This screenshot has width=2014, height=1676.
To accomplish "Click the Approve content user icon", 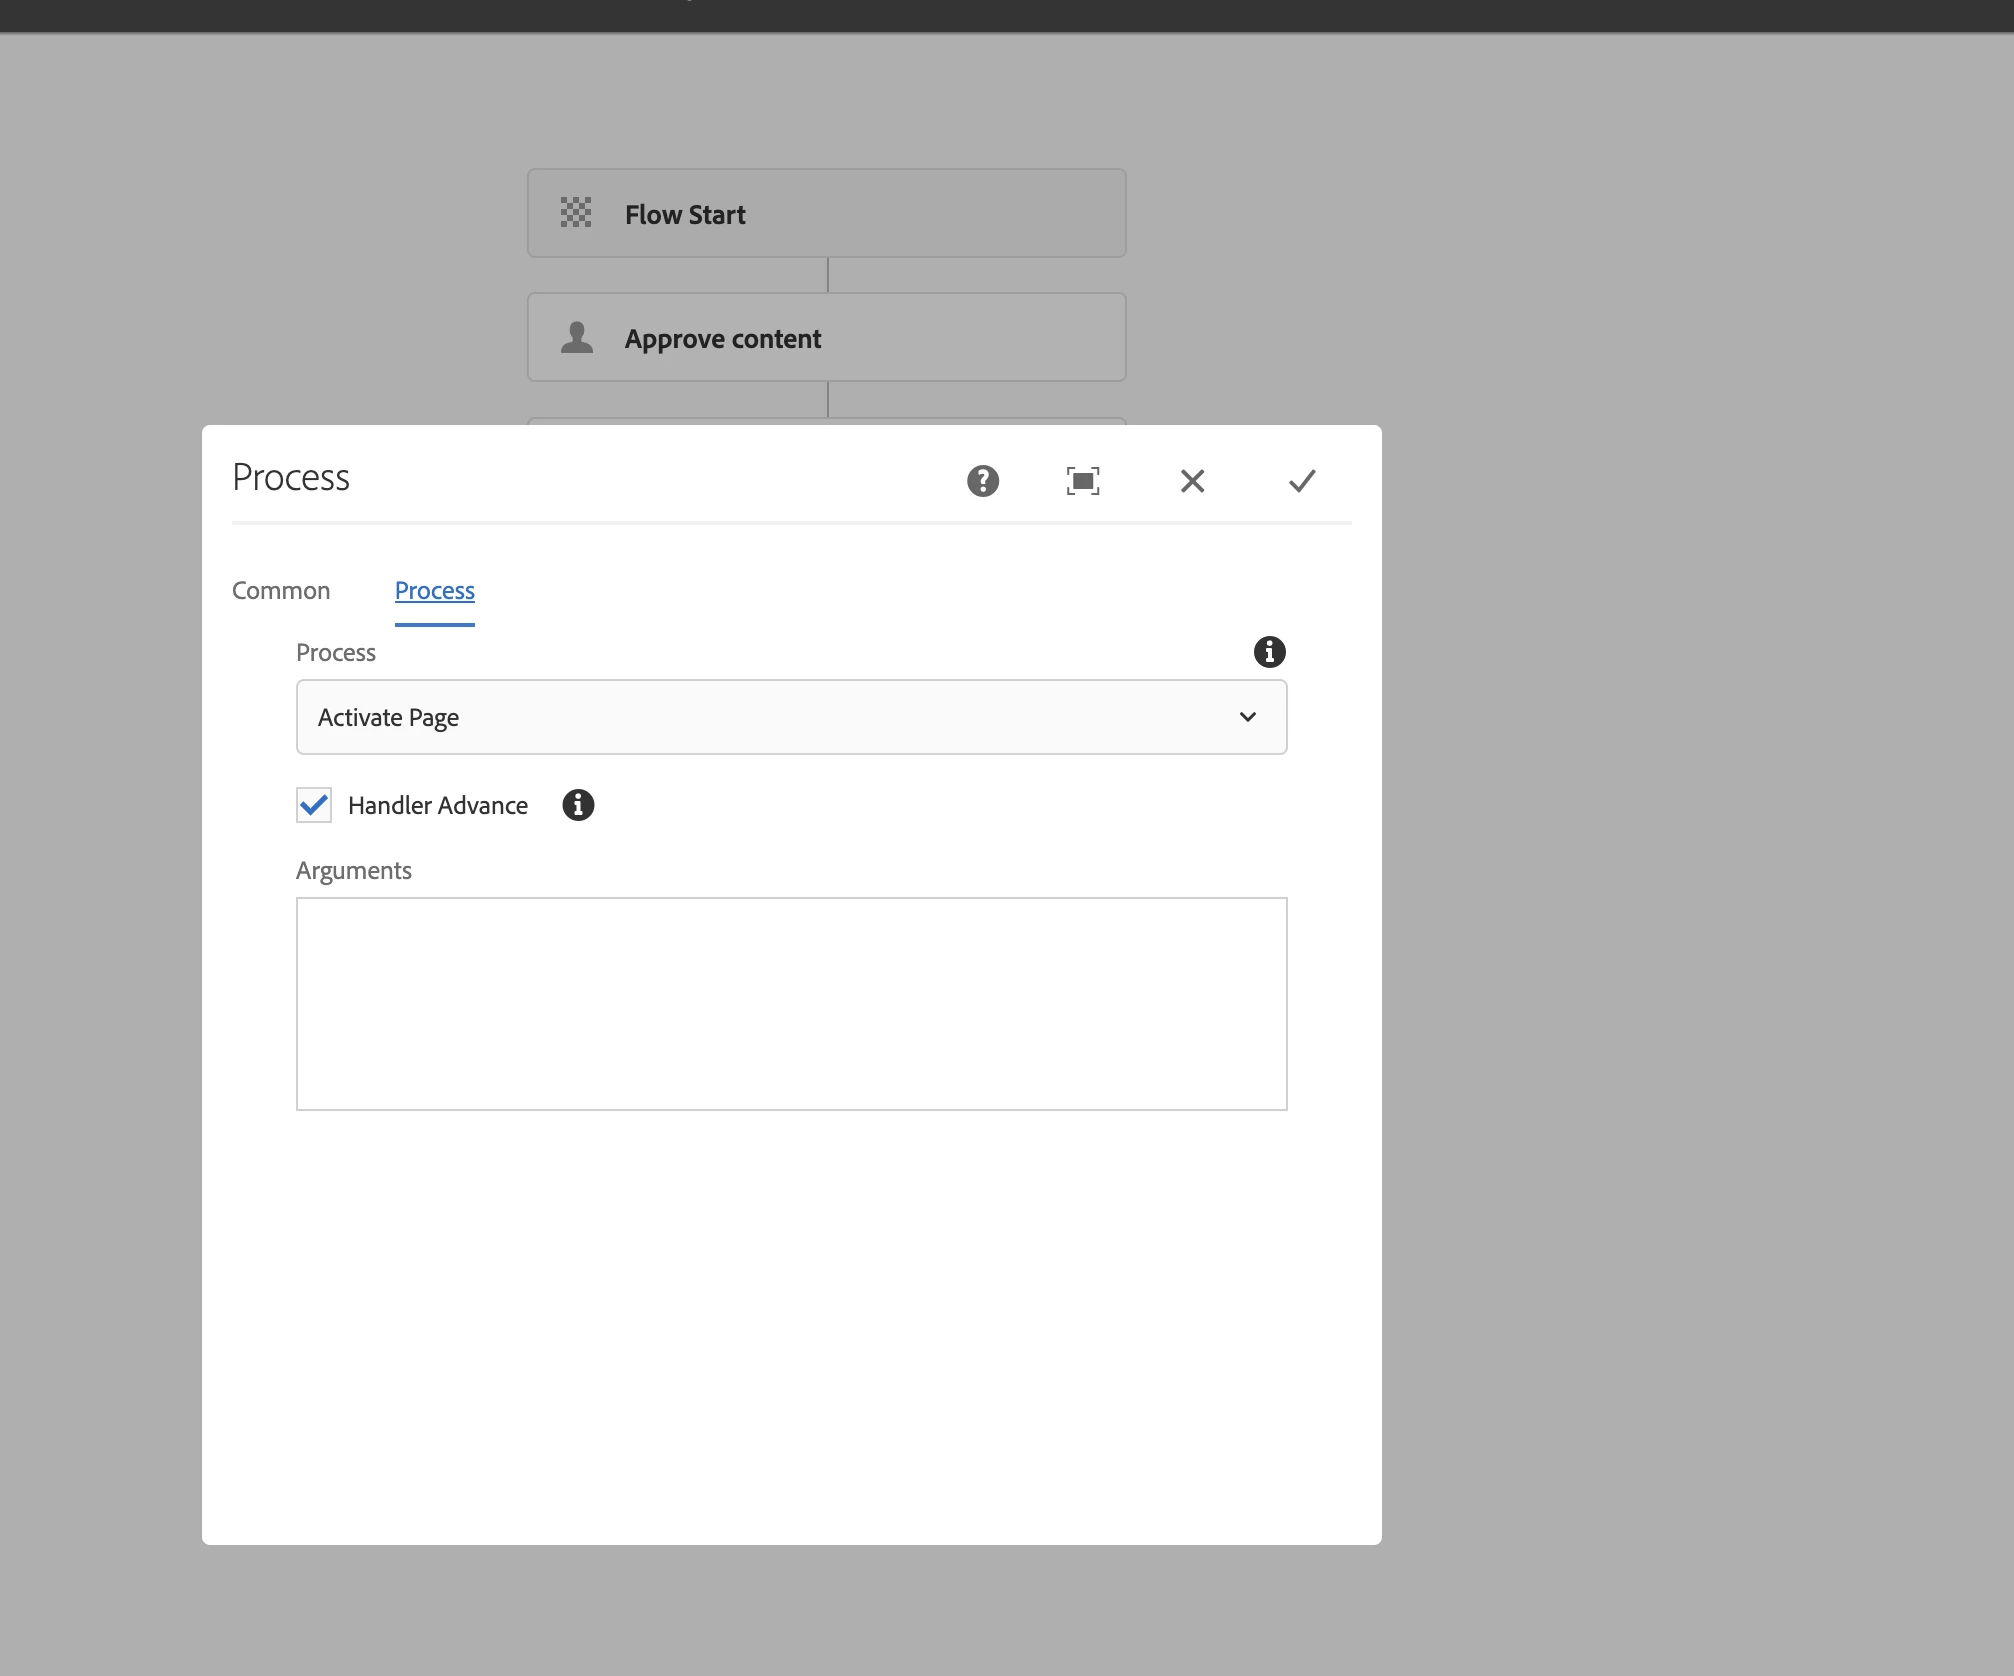I will pyautogui.click(x=577, y=338).
